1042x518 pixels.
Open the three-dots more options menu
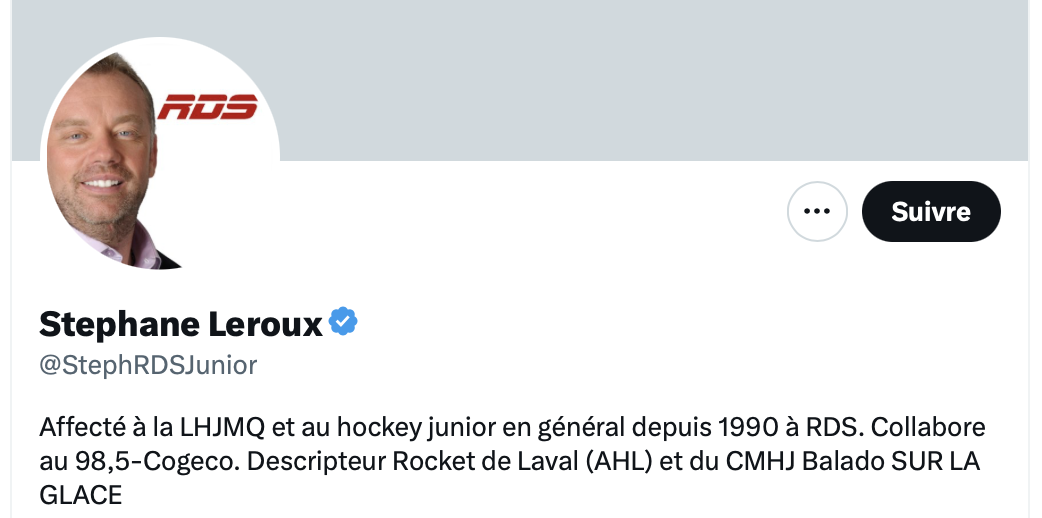(x=817, y=211)
